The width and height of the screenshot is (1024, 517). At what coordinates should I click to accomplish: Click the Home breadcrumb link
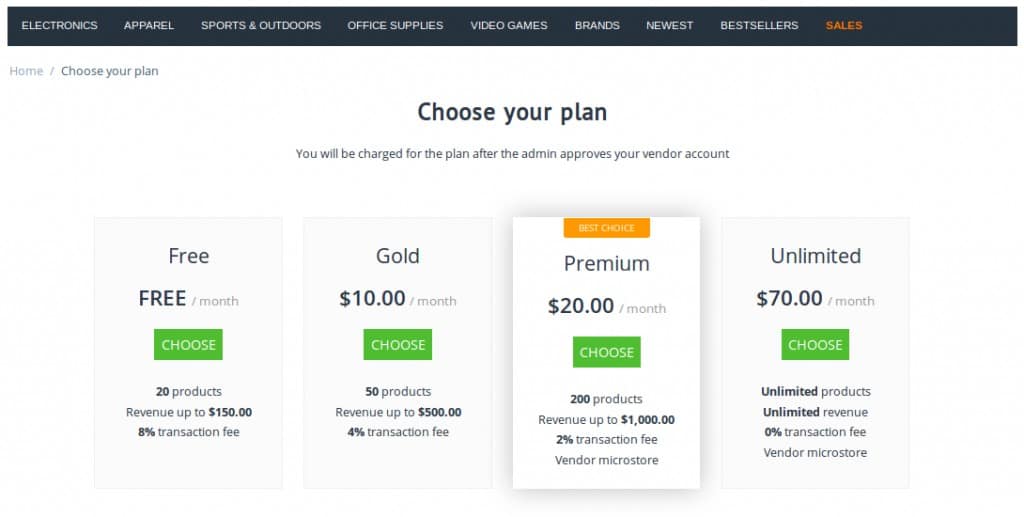click(26, 70)
